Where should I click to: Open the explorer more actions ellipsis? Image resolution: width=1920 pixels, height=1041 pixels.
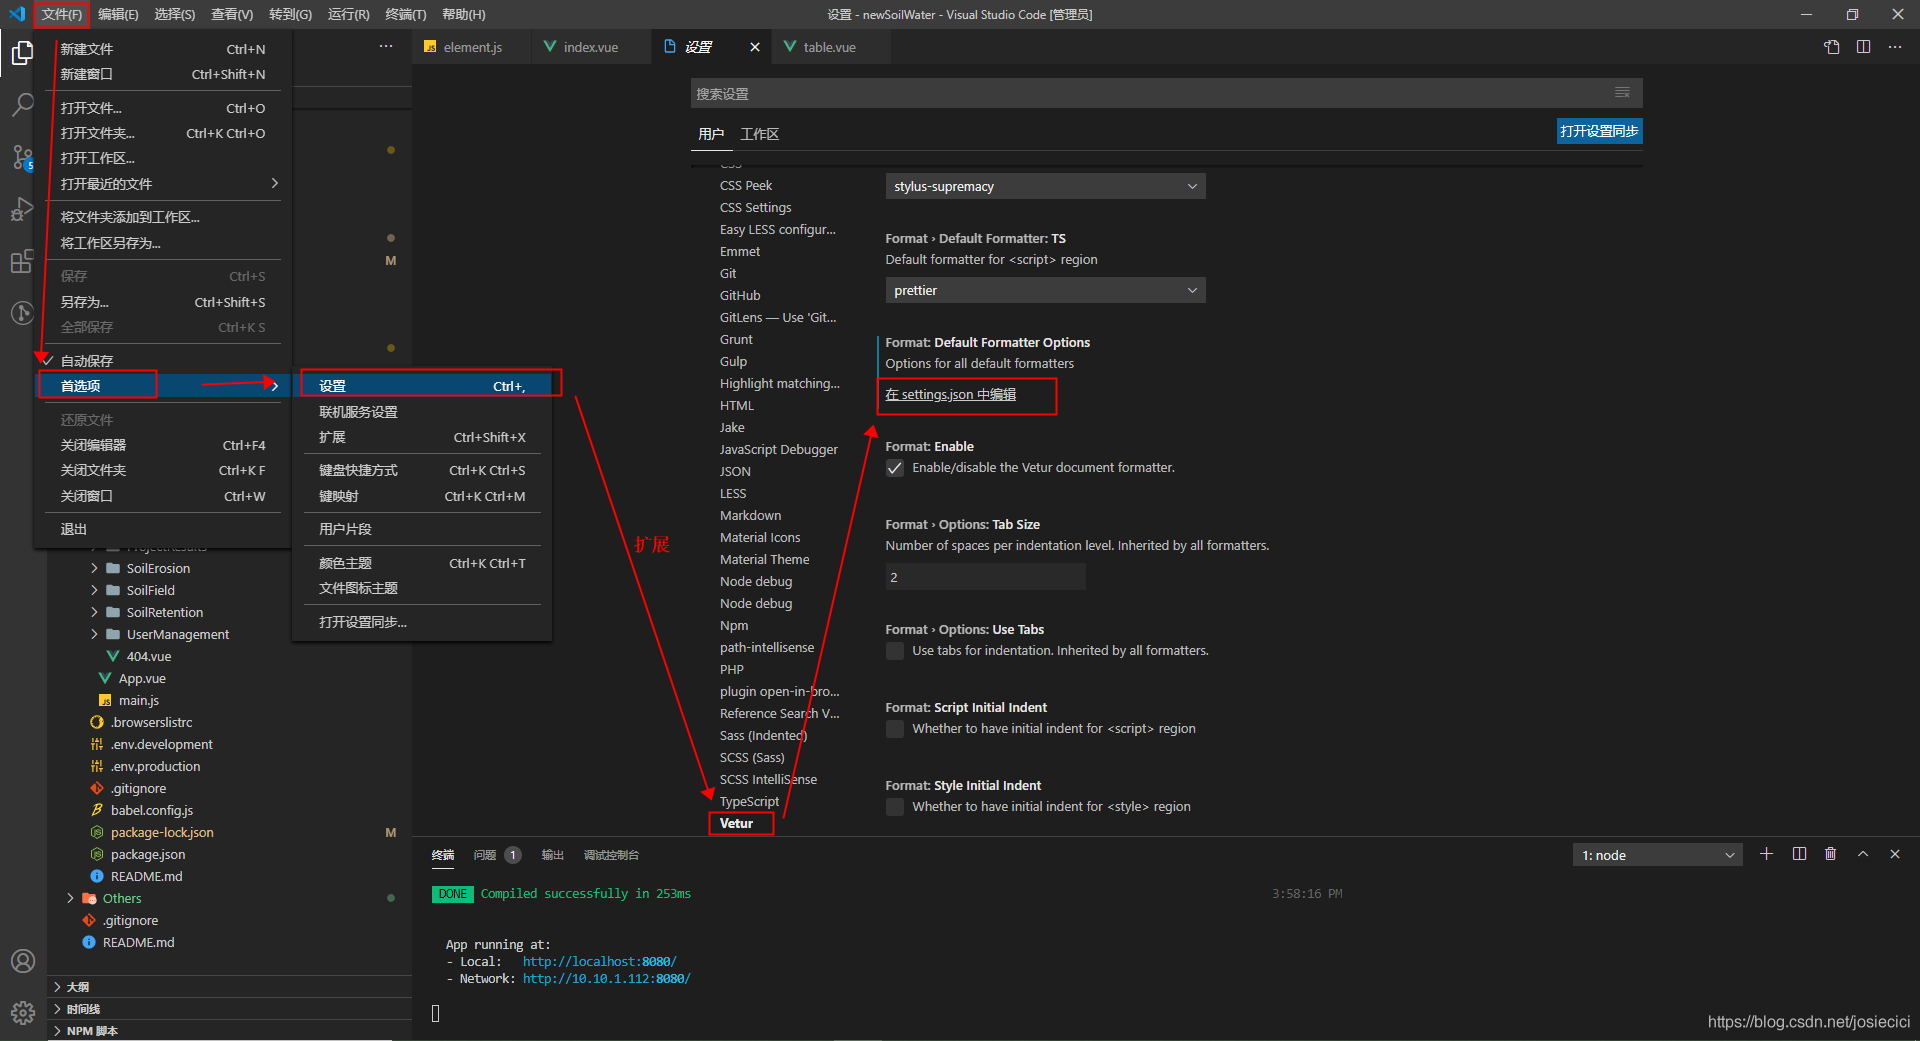pyautogui.click(x=386, y=47)
